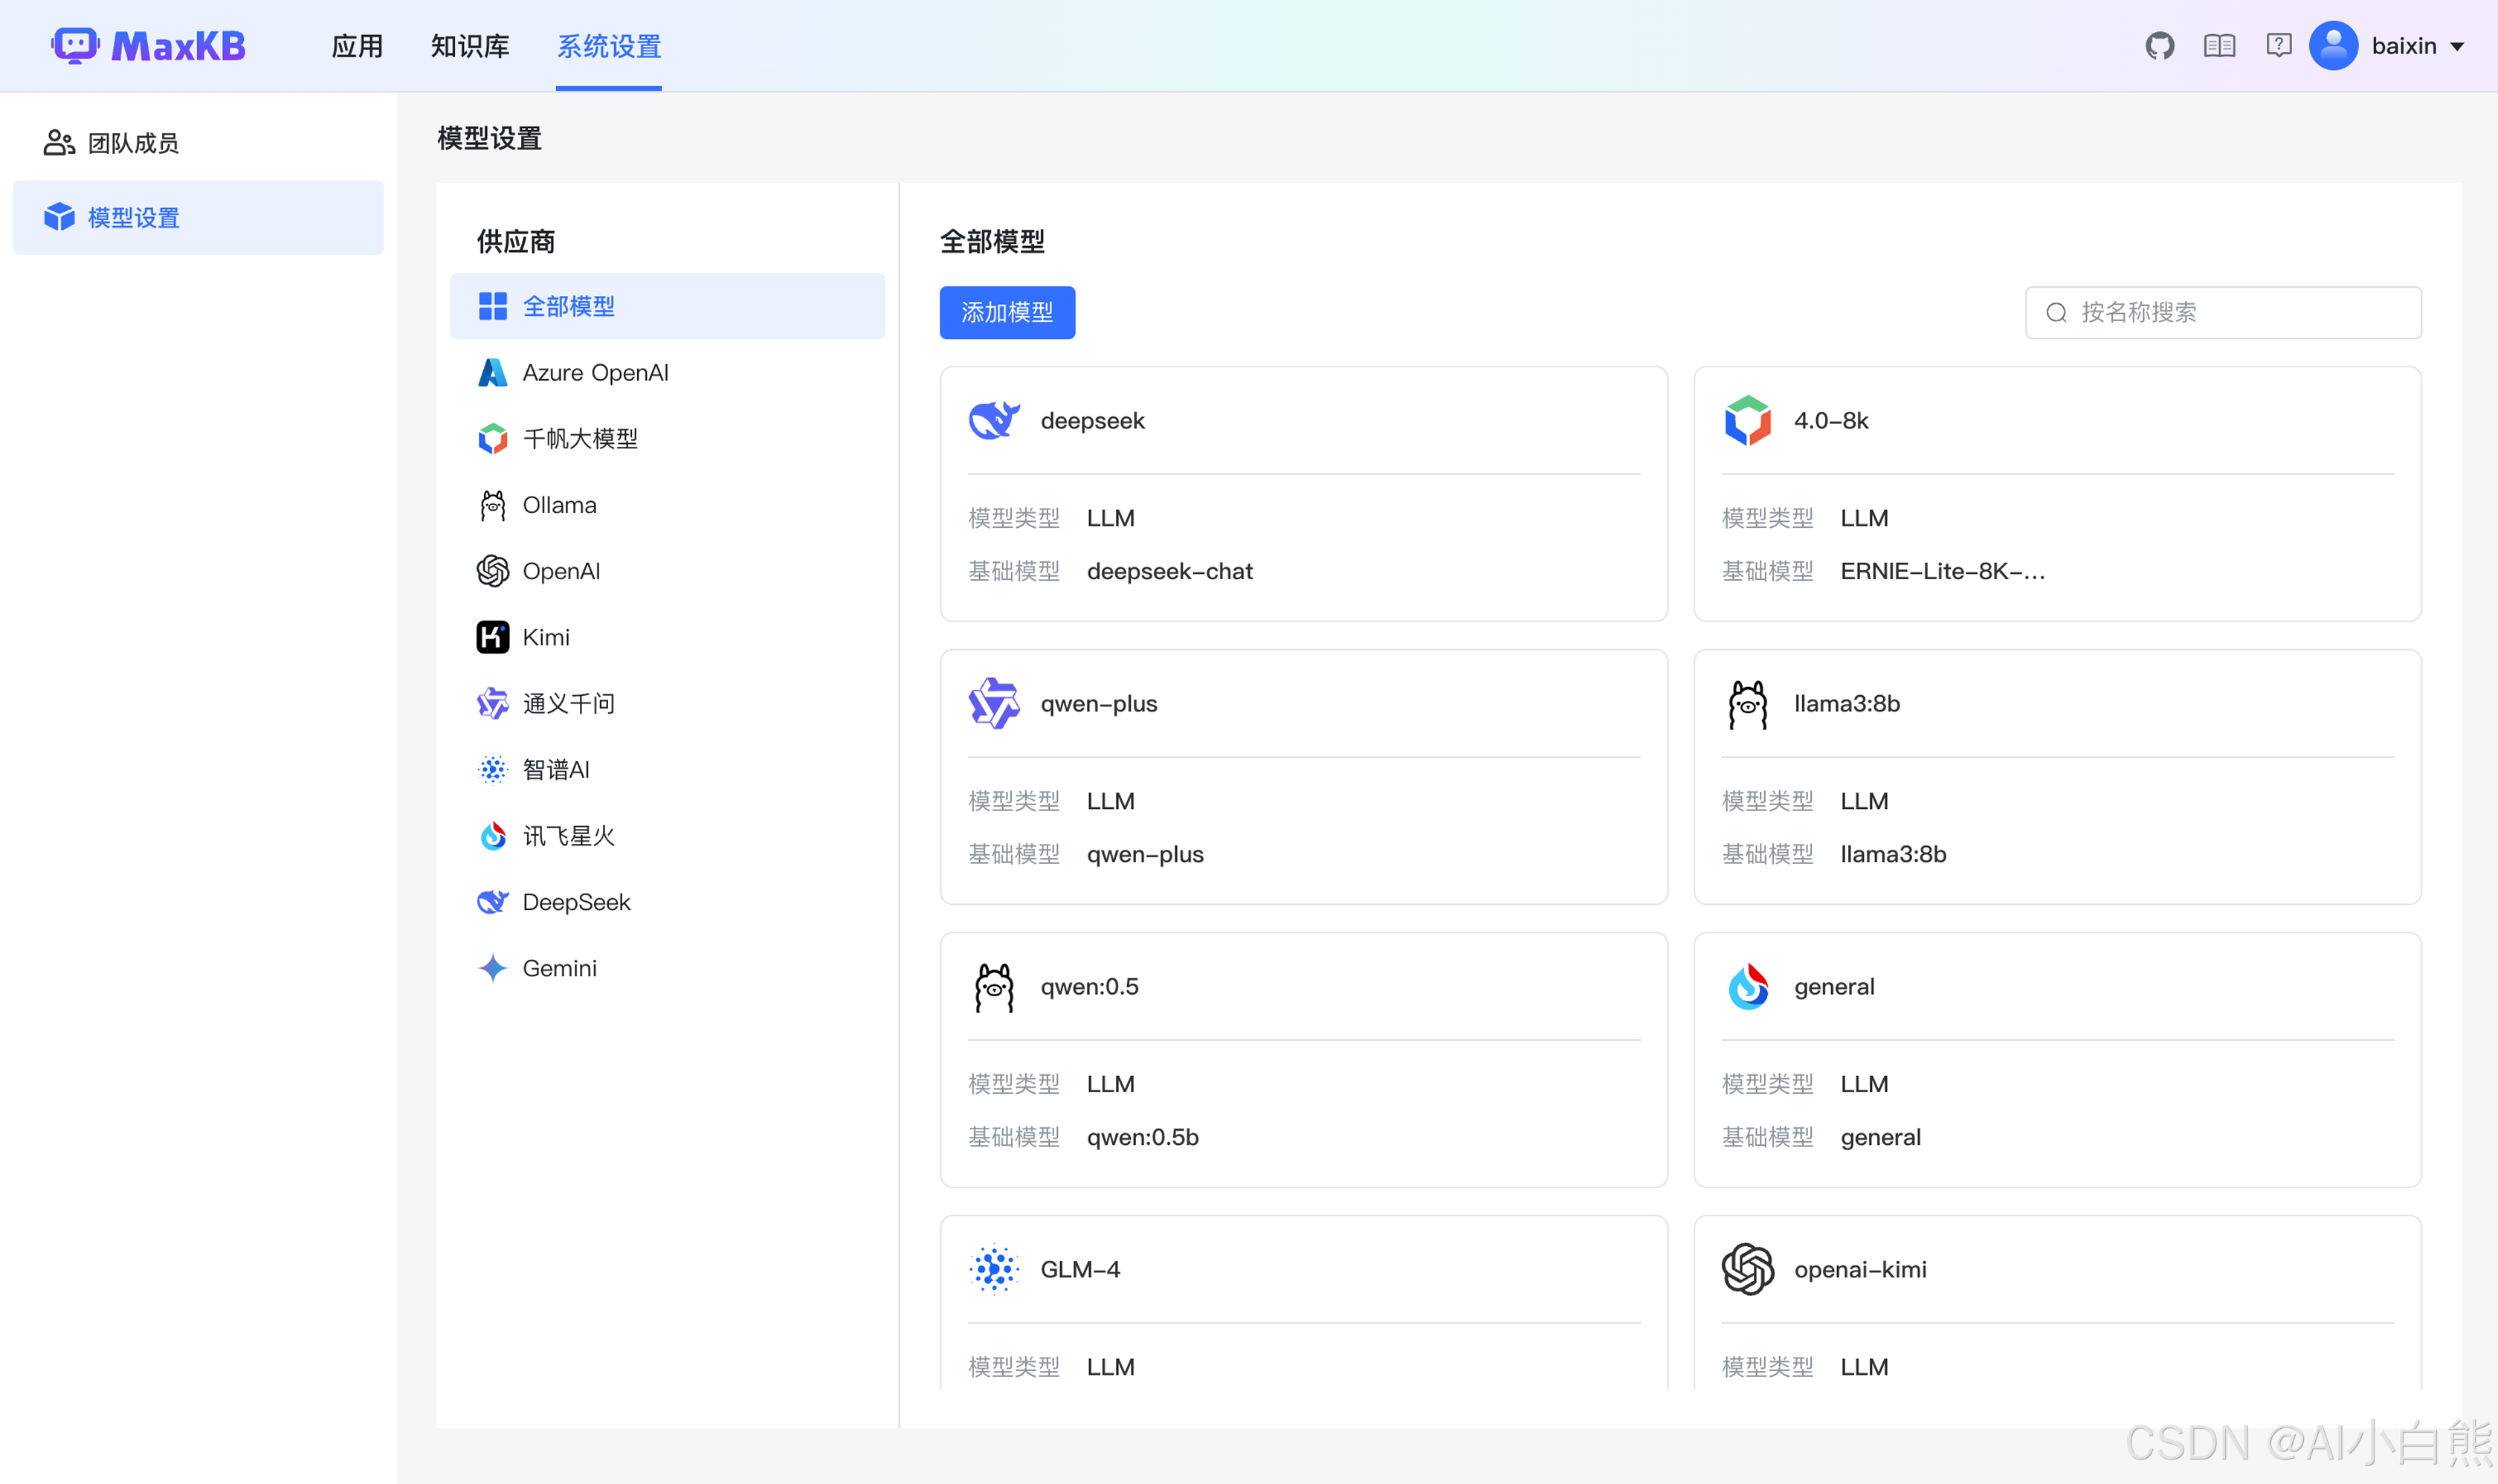Open the documentation icon in the top bar
Image resolution: width=2498 pixels, height=1484 pixels.
[x=2219, y=45]
